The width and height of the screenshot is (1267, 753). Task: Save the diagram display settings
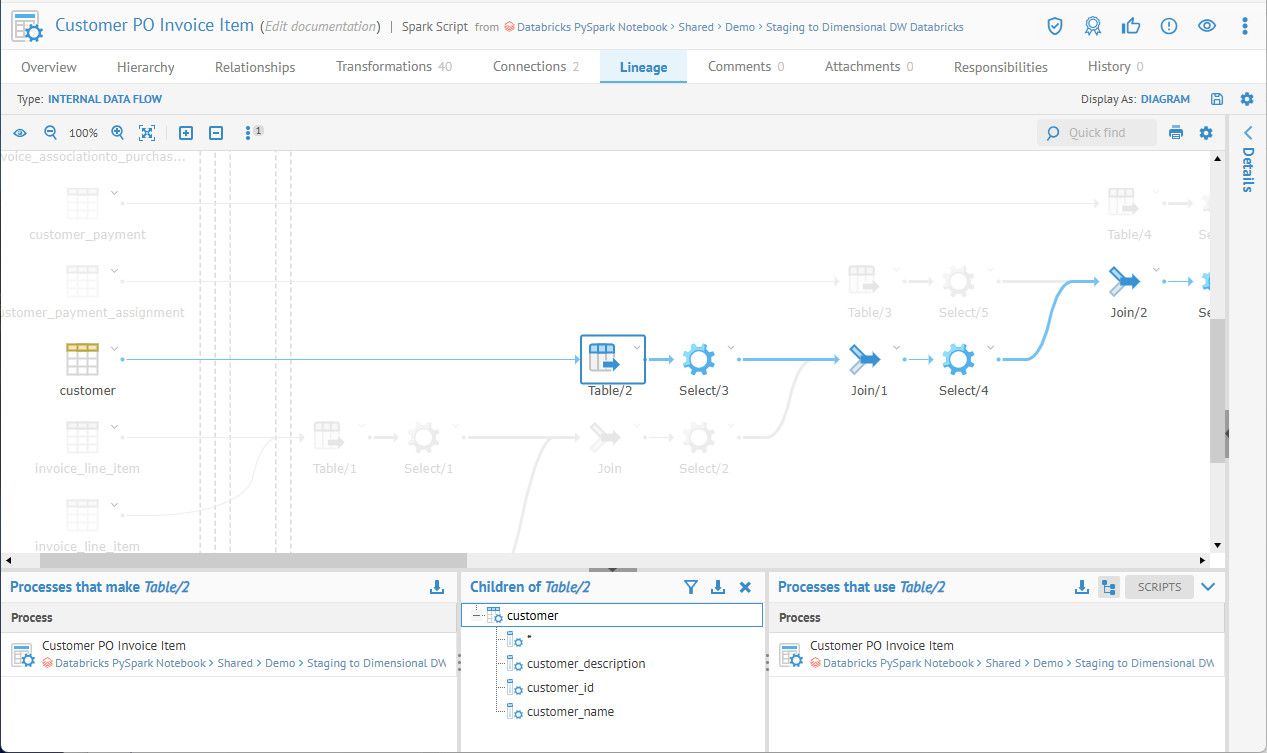coord(1217,99)
